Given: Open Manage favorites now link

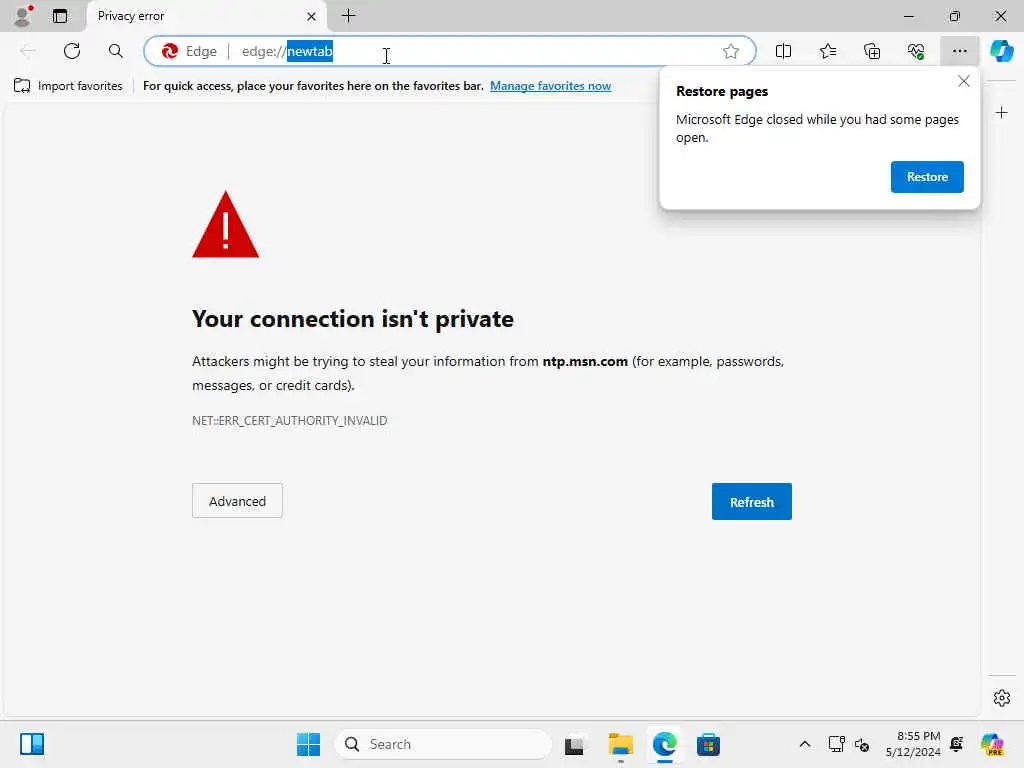Looking at the screenshot, I should [551, 86].
